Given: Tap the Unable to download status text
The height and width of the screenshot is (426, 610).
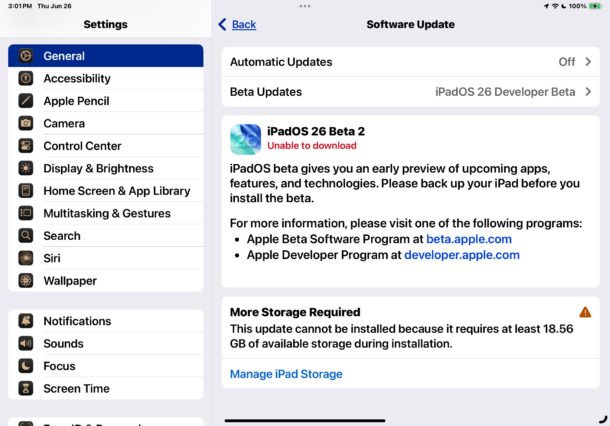Looking at the screenshot, I should (312, 146).
